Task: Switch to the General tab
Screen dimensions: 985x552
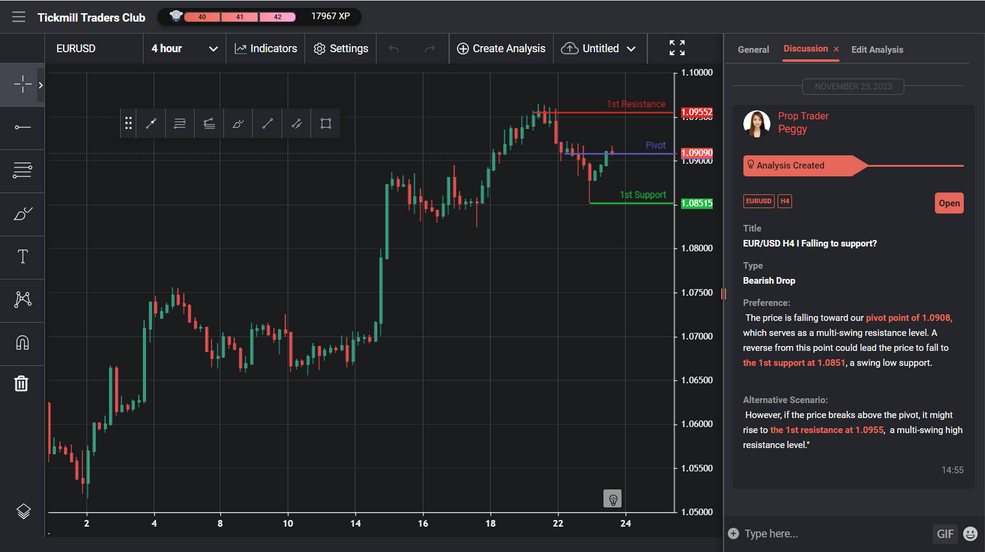Action: click(753, 50)
